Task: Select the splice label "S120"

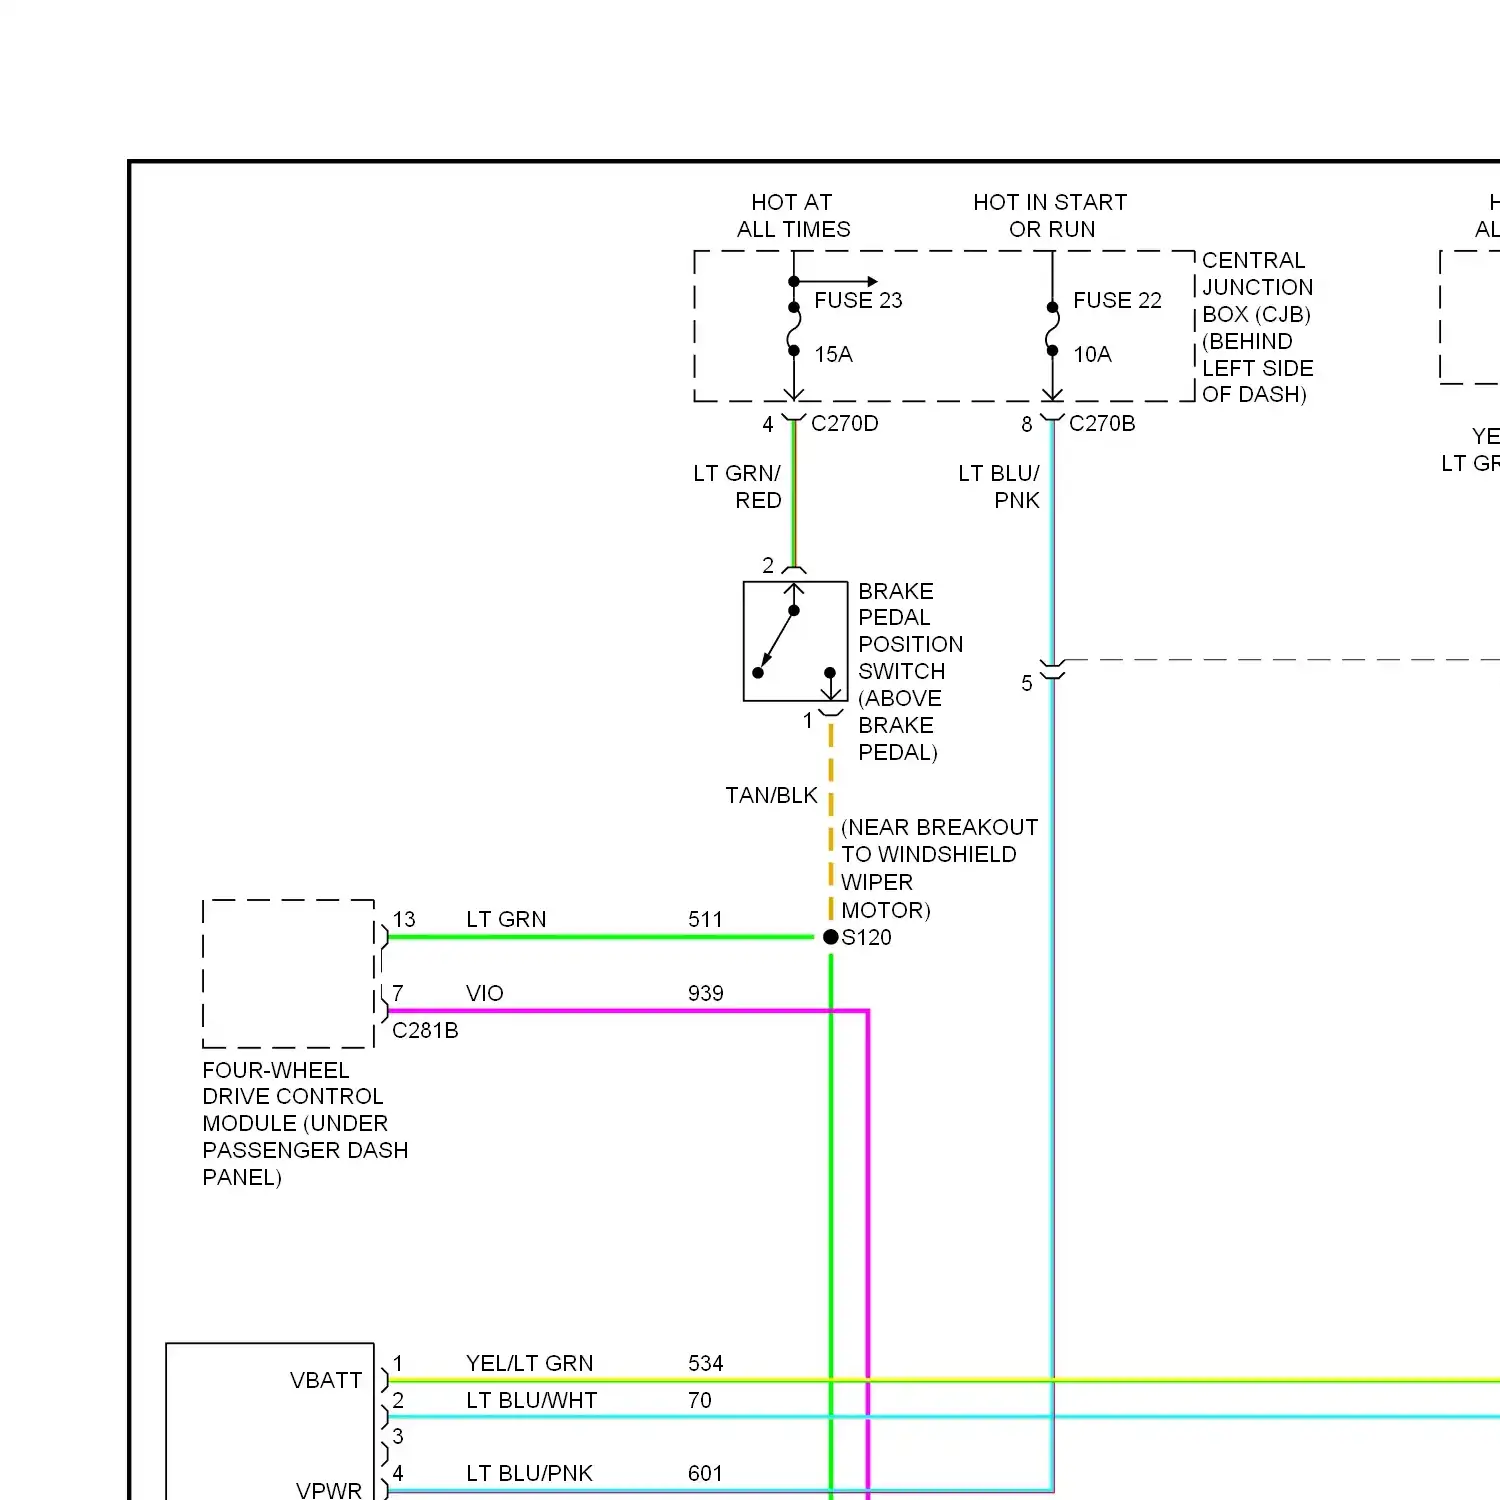Action: (x=866, y=937)
